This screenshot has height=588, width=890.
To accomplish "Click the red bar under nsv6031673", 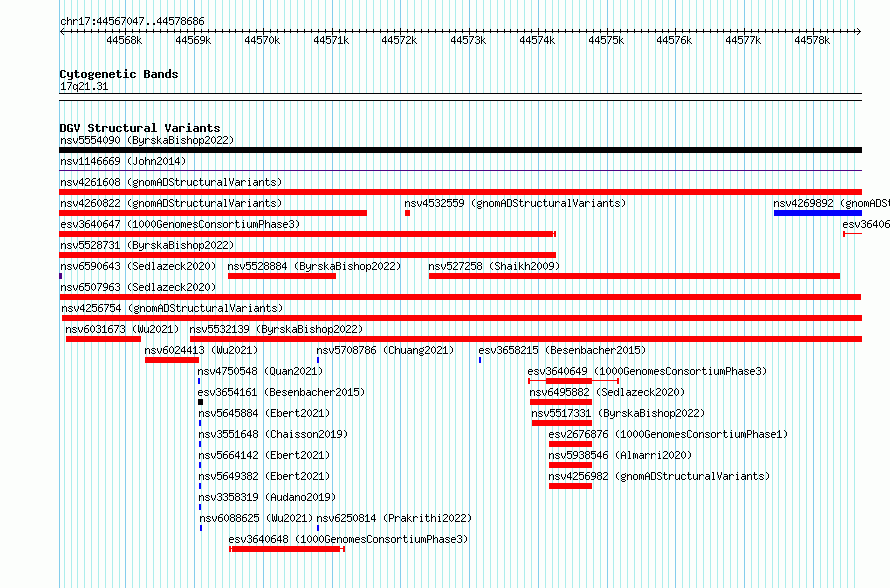I will 103,339.
